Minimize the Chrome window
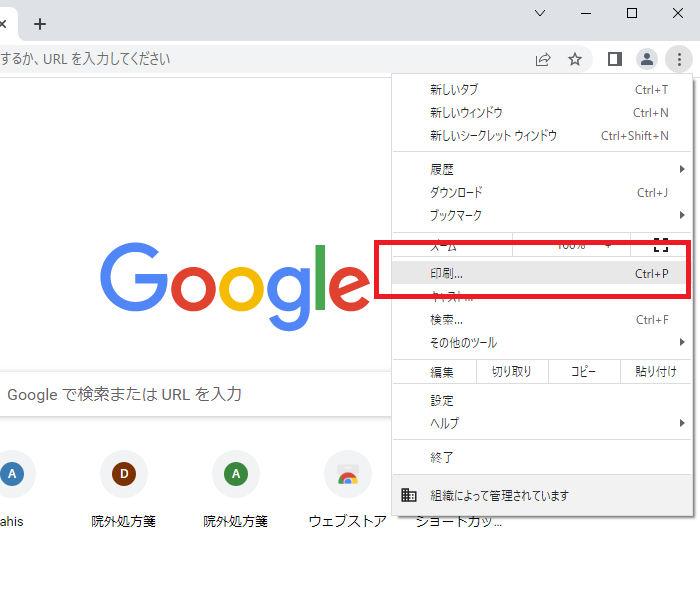This screenshot has height=590, width=700. click(x=586, y=13)
